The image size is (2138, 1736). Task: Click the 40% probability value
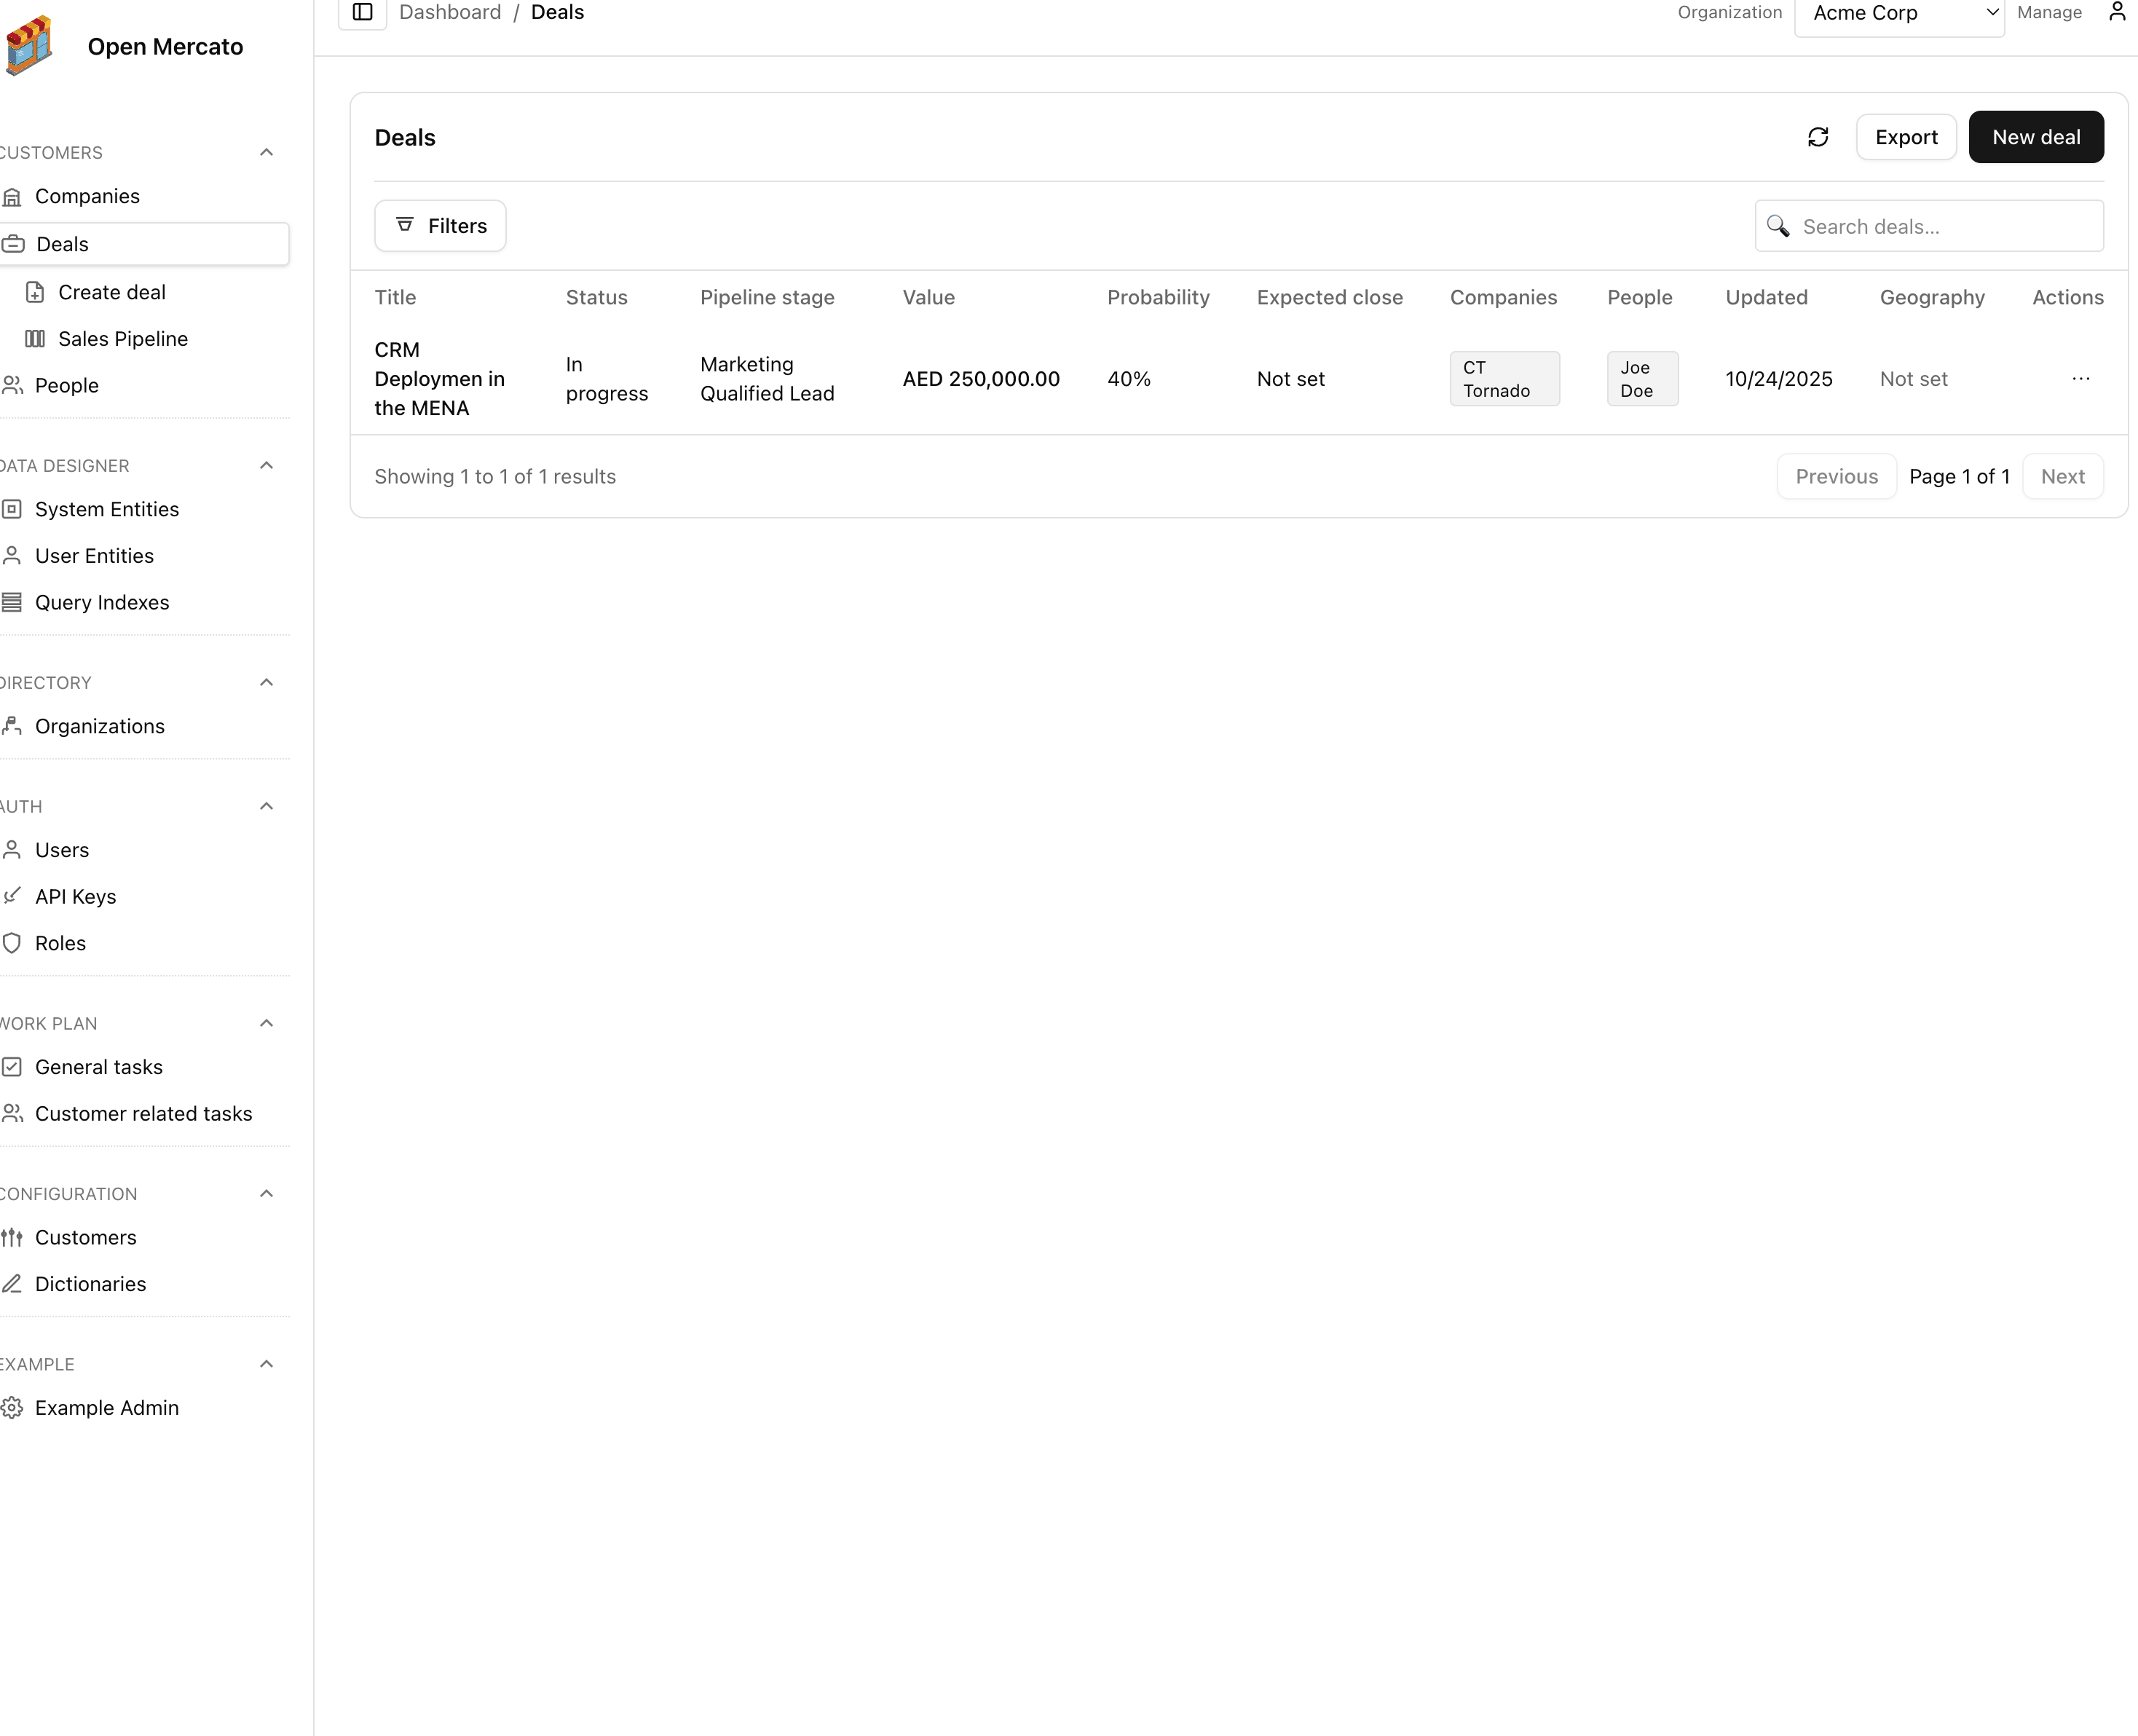1129,379
